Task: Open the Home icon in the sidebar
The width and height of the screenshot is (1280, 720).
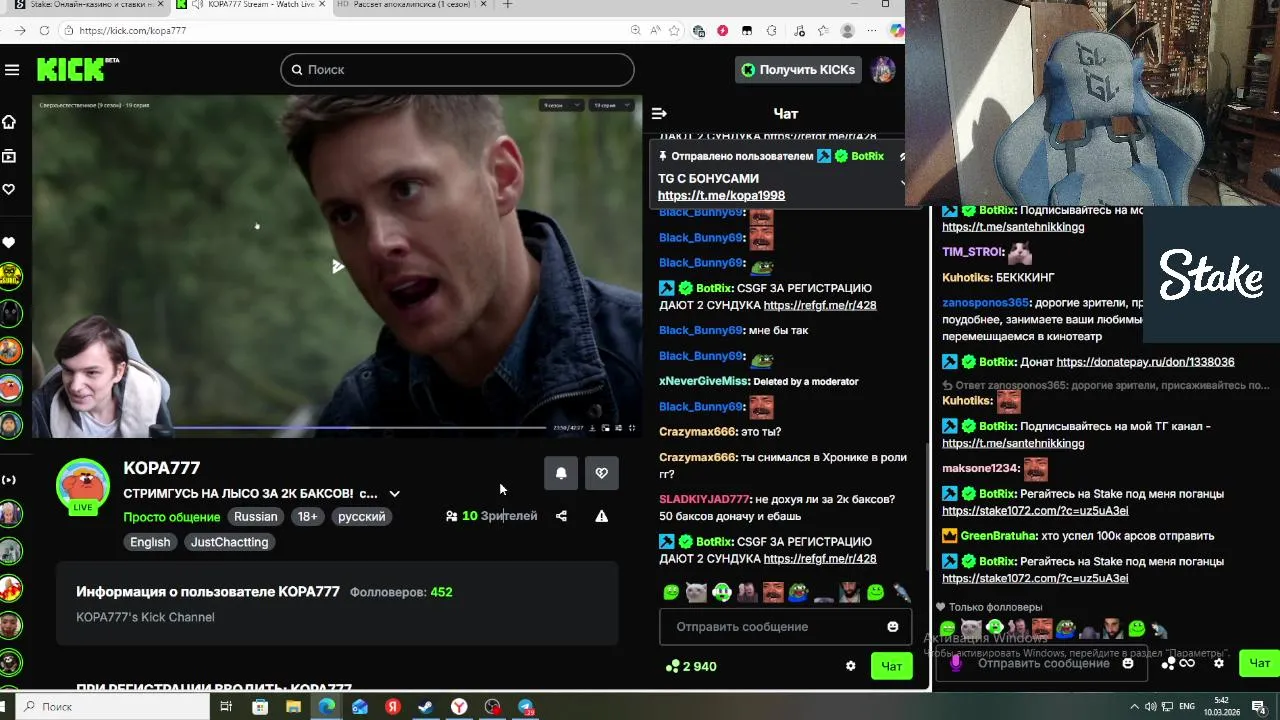Action: (9, 122)
